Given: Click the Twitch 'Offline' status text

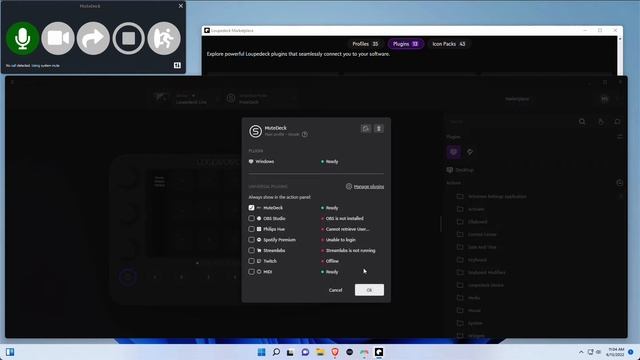Looking at the screenshot, I should point(332,261).
